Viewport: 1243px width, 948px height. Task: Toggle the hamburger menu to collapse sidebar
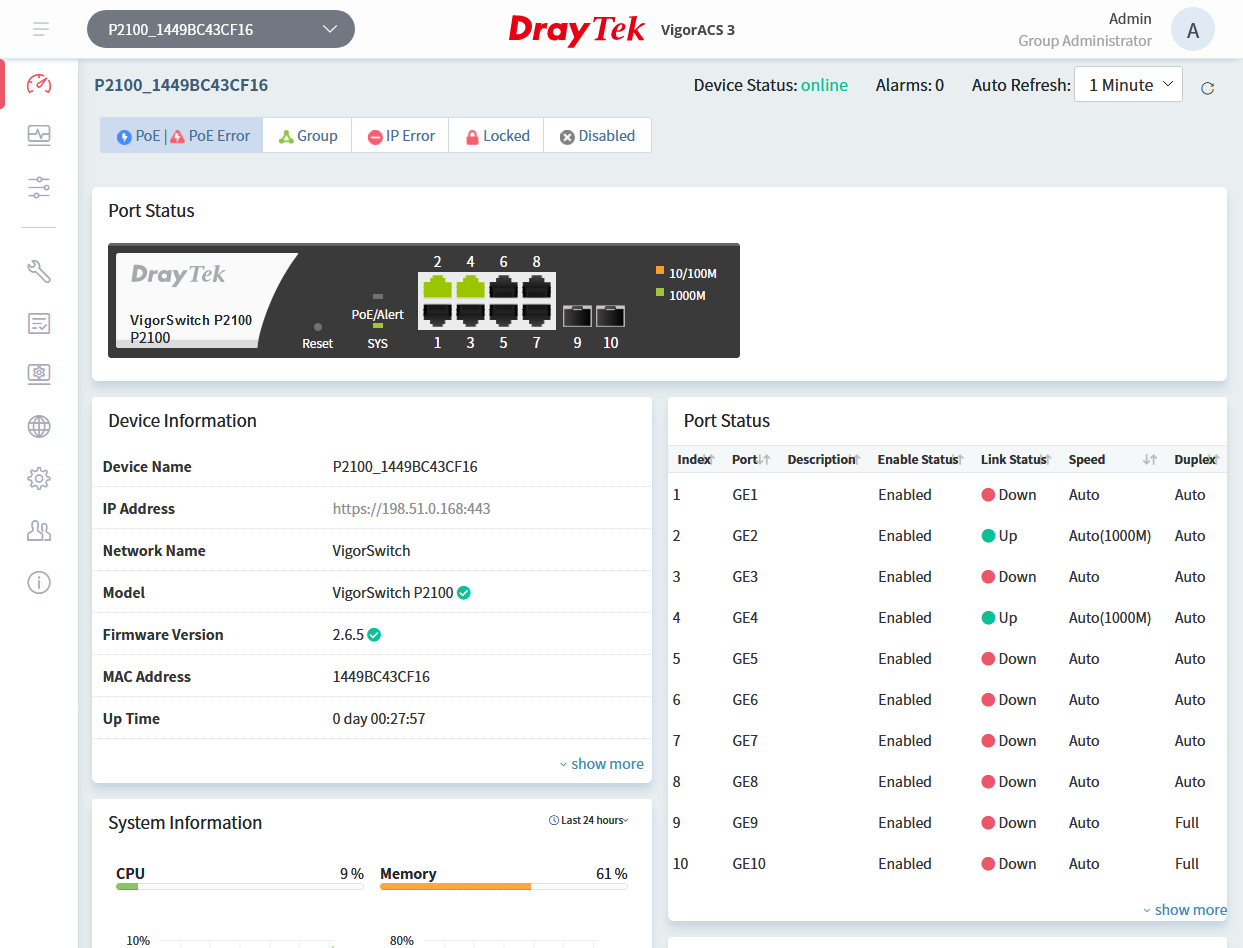(x=41, y=29)
